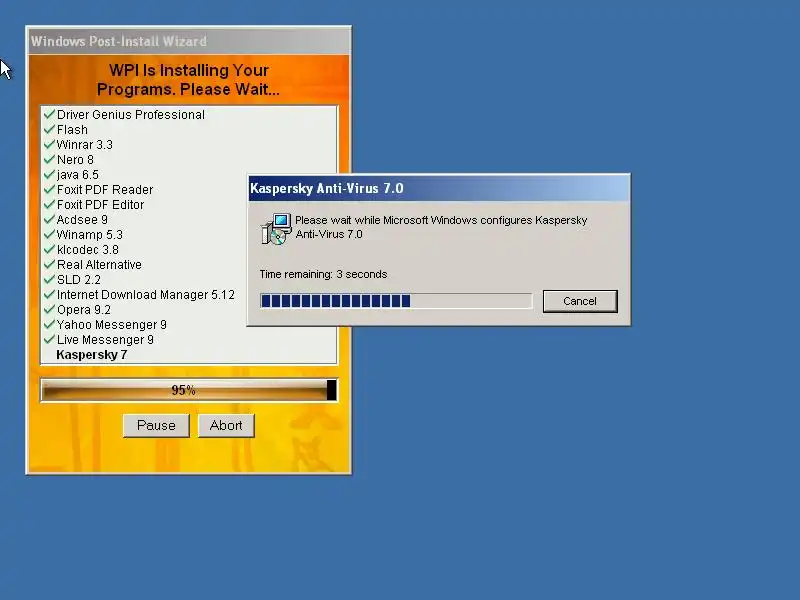
Task: Click the green checkmark beside java 6.5
Action: click(x=49, y=174)
